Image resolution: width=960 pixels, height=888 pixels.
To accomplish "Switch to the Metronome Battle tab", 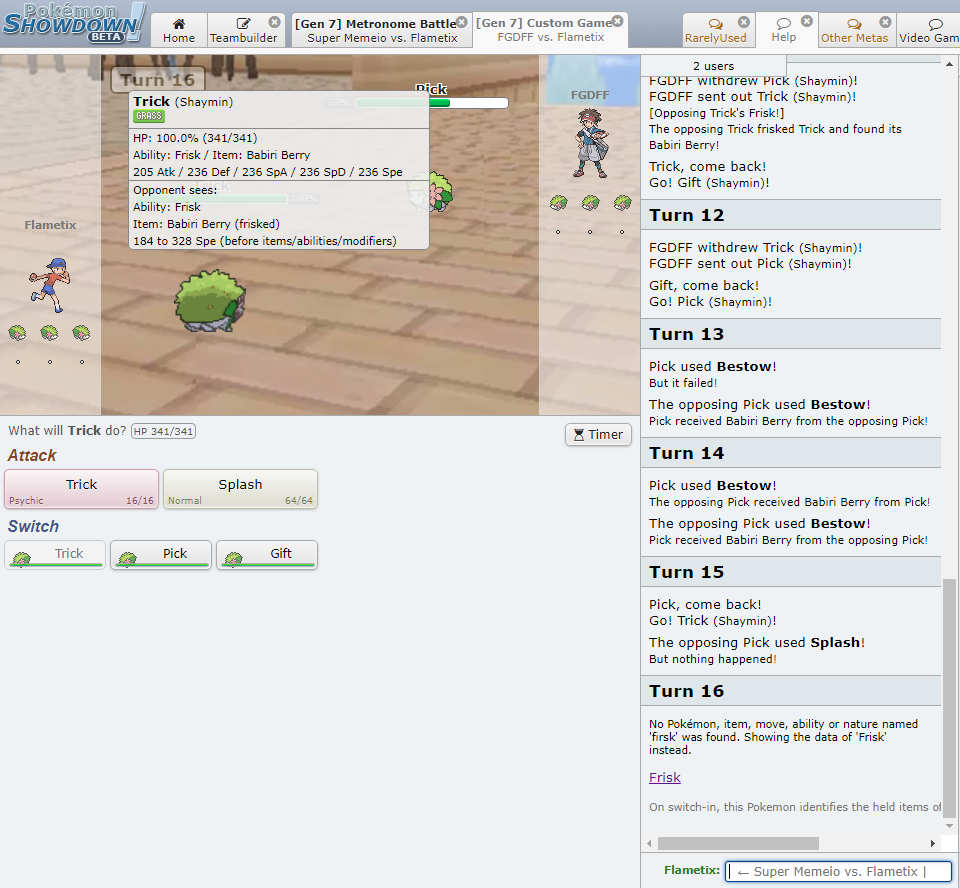I will (x=381, y=30).
